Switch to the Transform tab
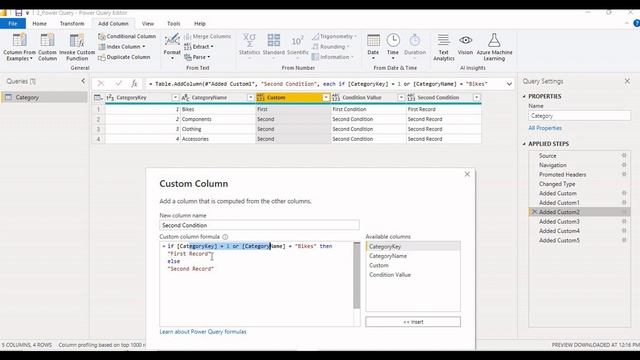The image size is (640, 360). tap(72, 24)
